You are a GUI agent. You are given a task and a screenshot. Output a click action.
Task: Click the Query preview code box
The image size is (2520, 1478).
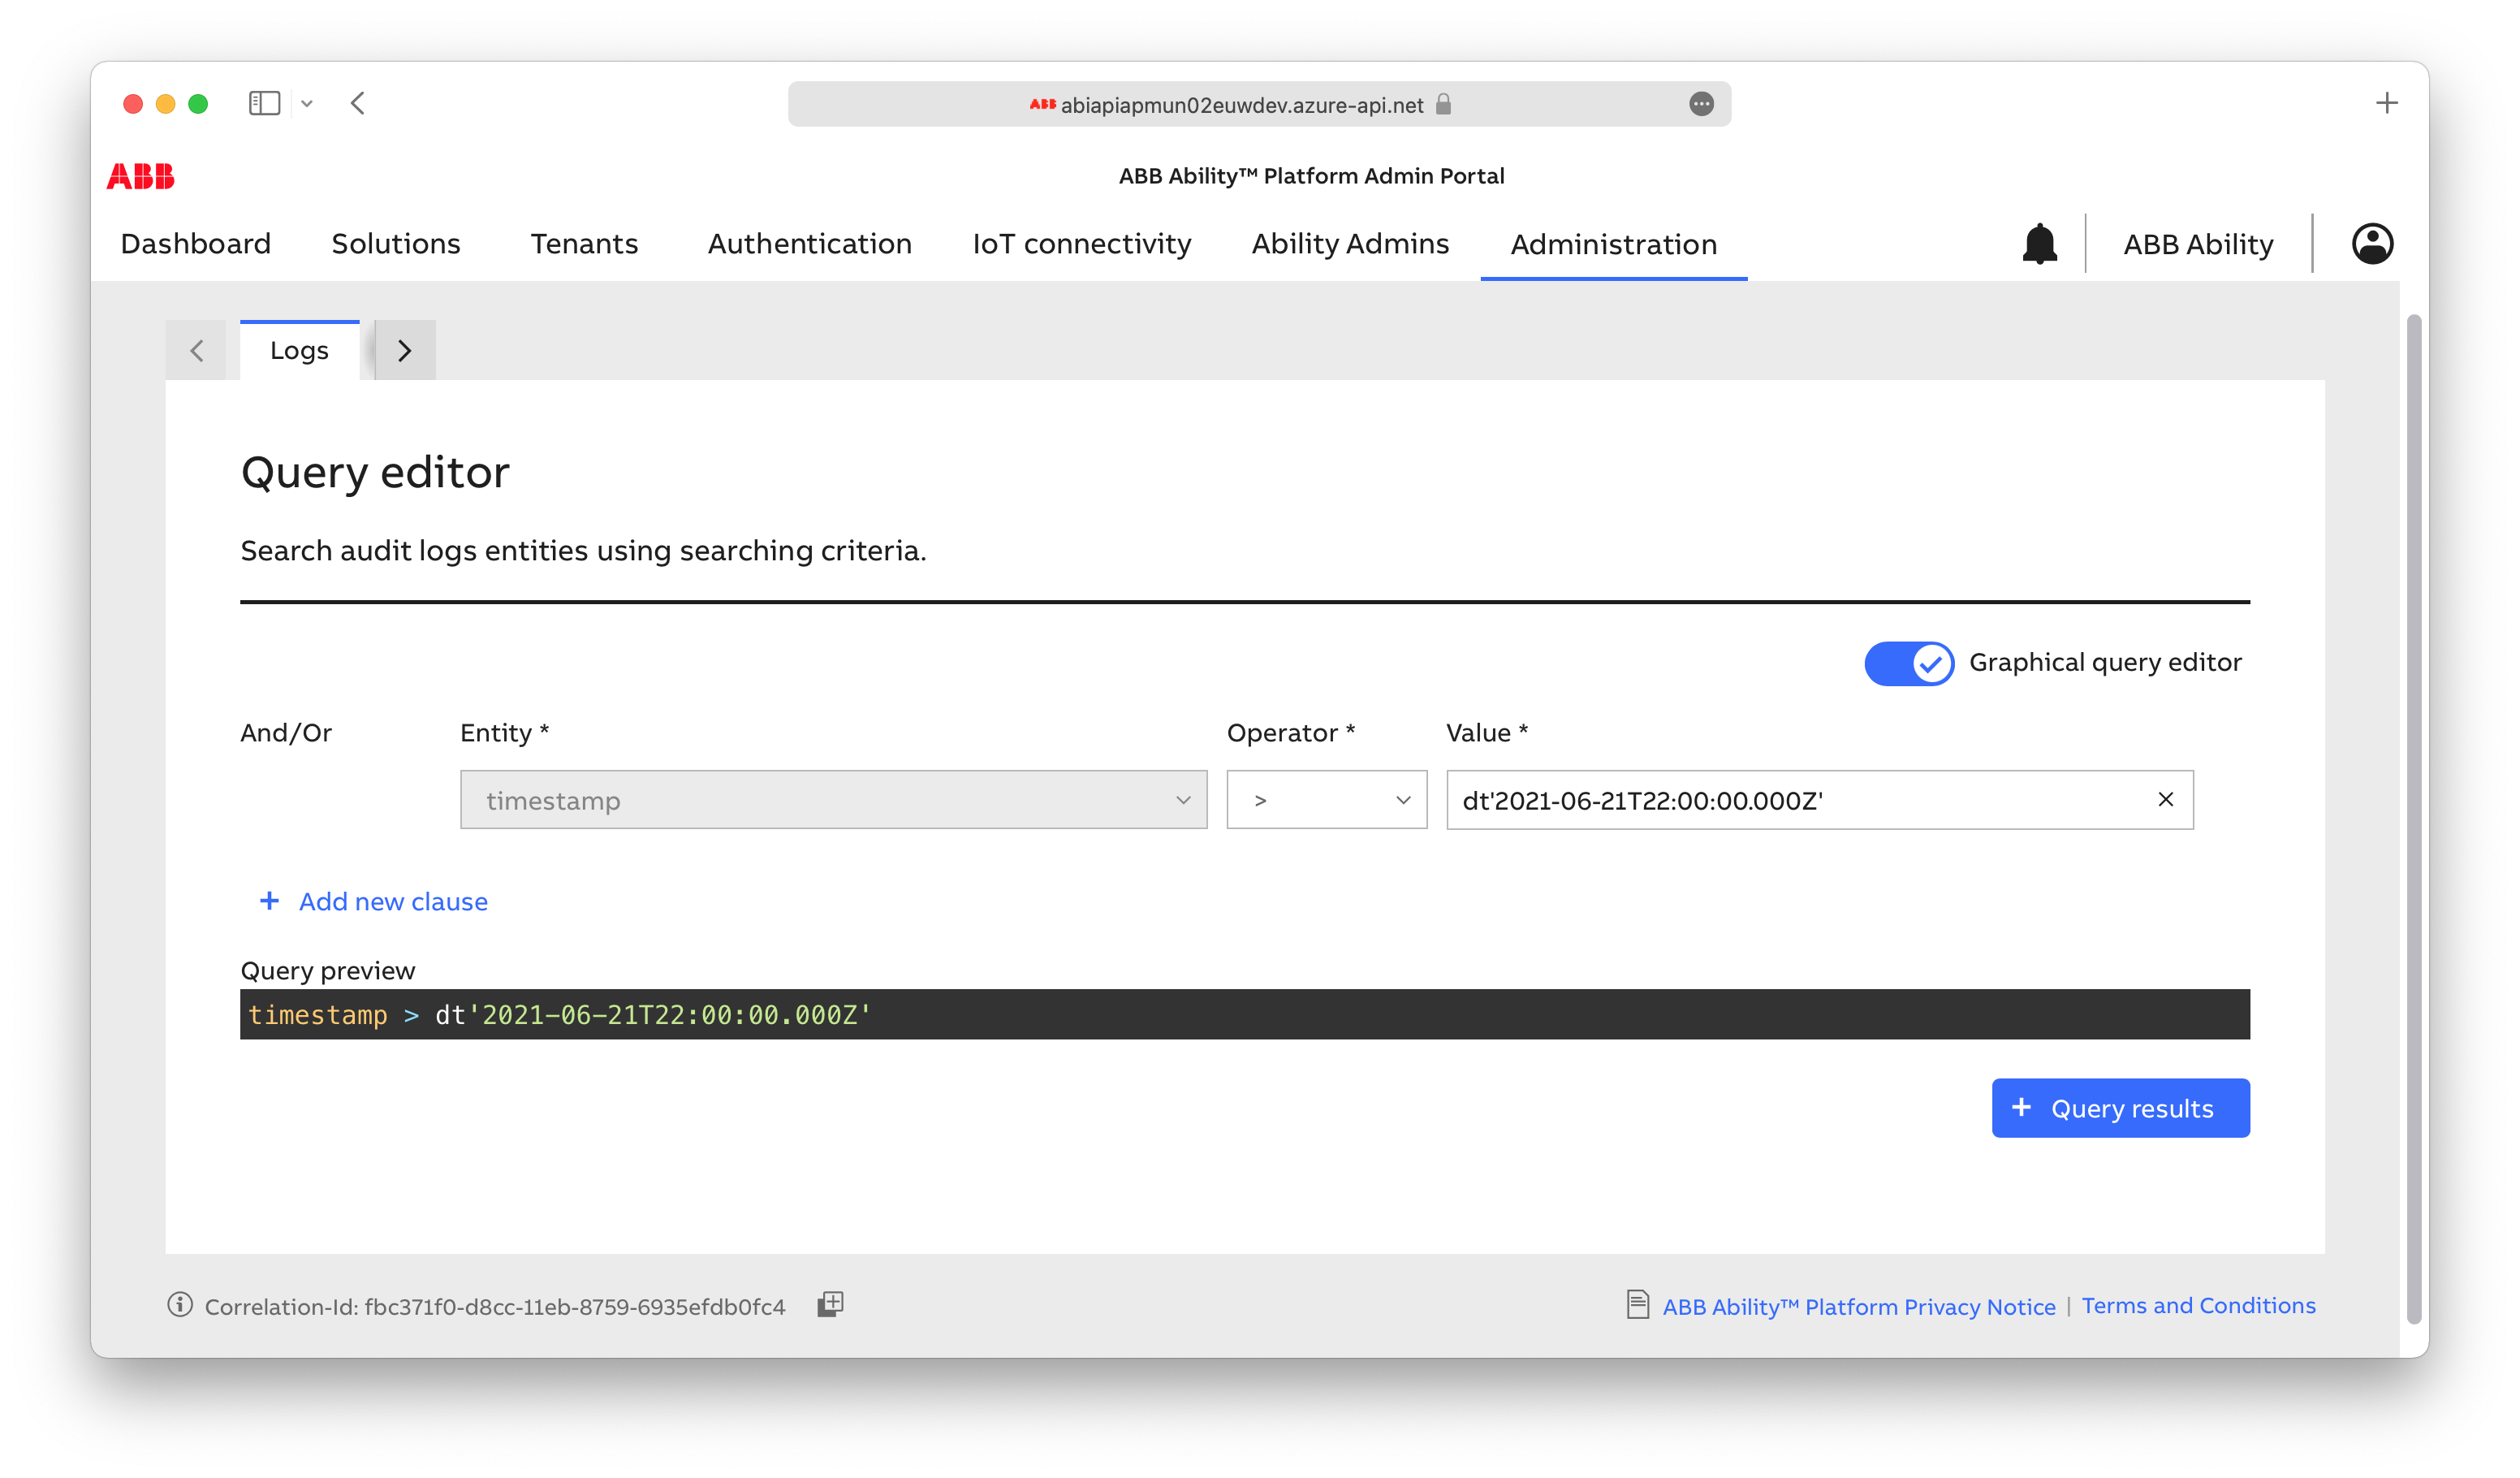1244,1014
